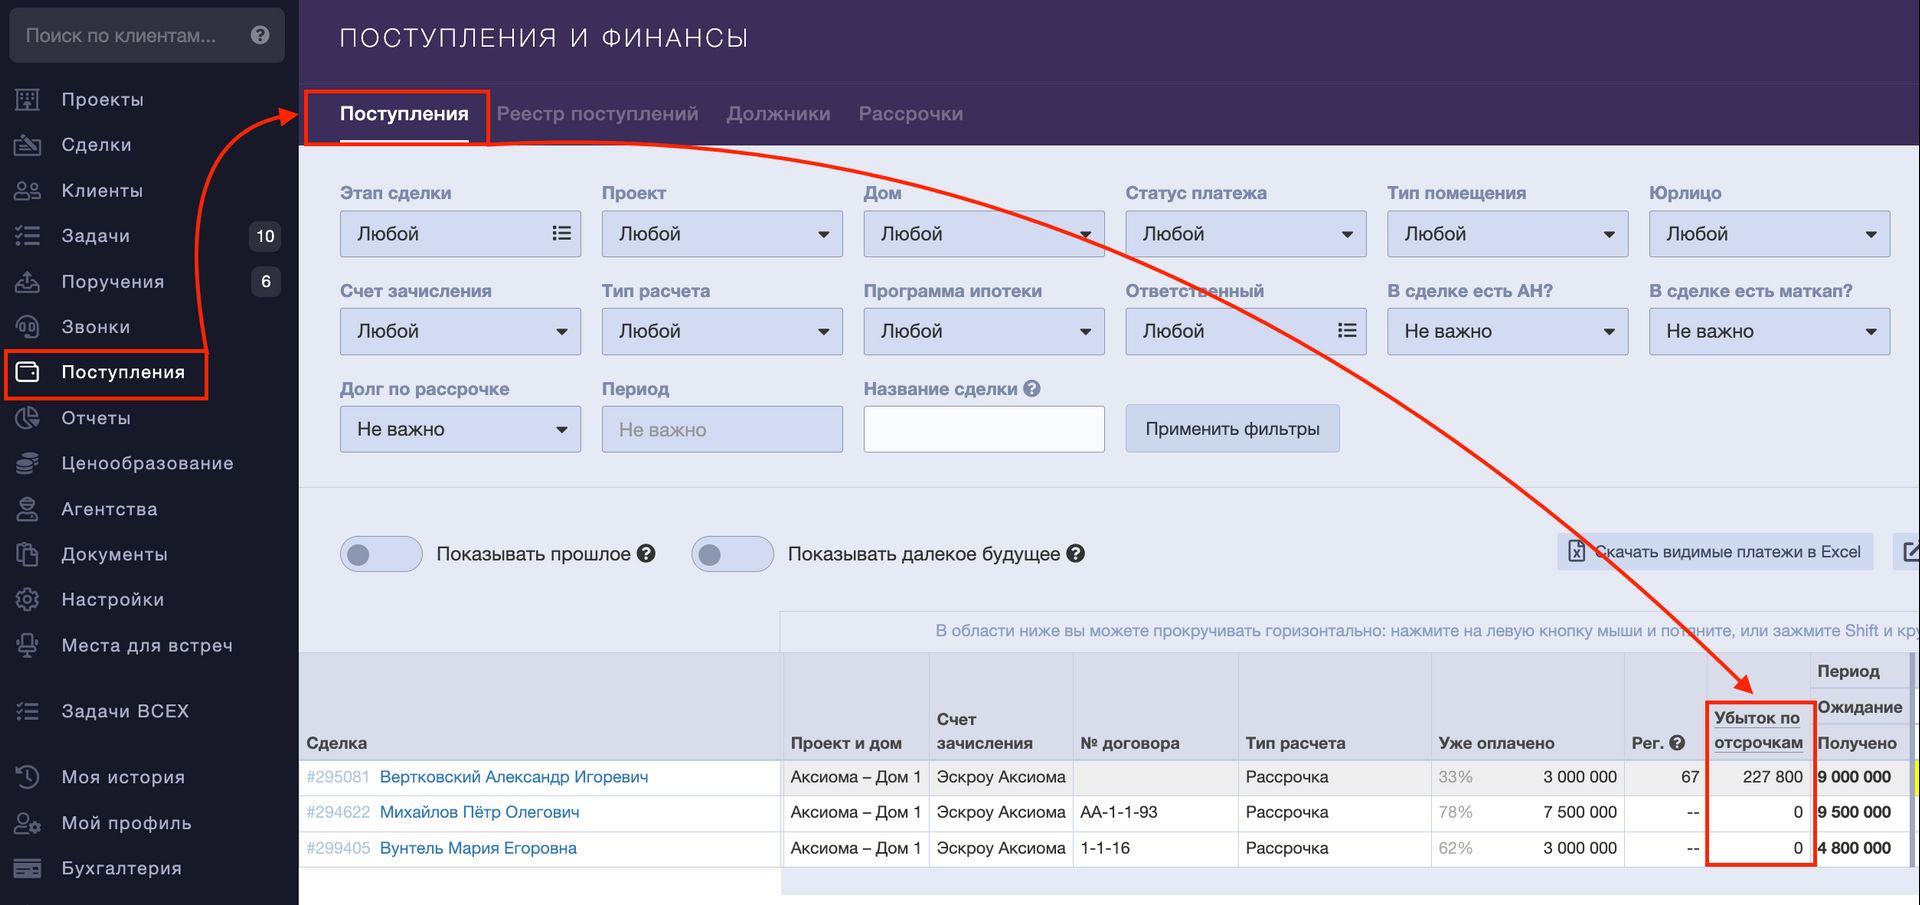Toggle Показывать далекое будущее switch
This screenshot has width=1920, height=905.
click(x=732, y=554)
